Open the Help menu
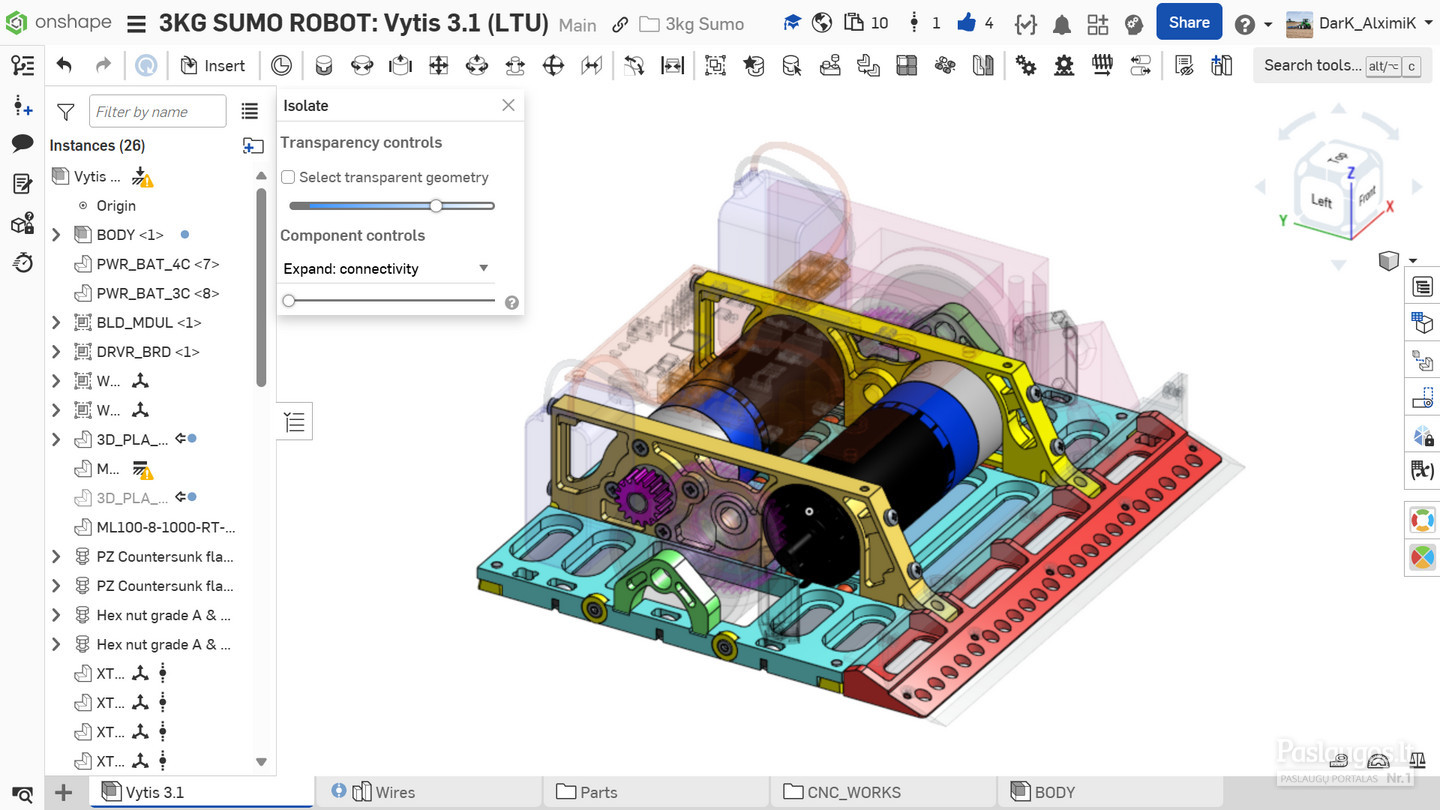This screenshot has height=810, width=1440. pos(1252,24)
